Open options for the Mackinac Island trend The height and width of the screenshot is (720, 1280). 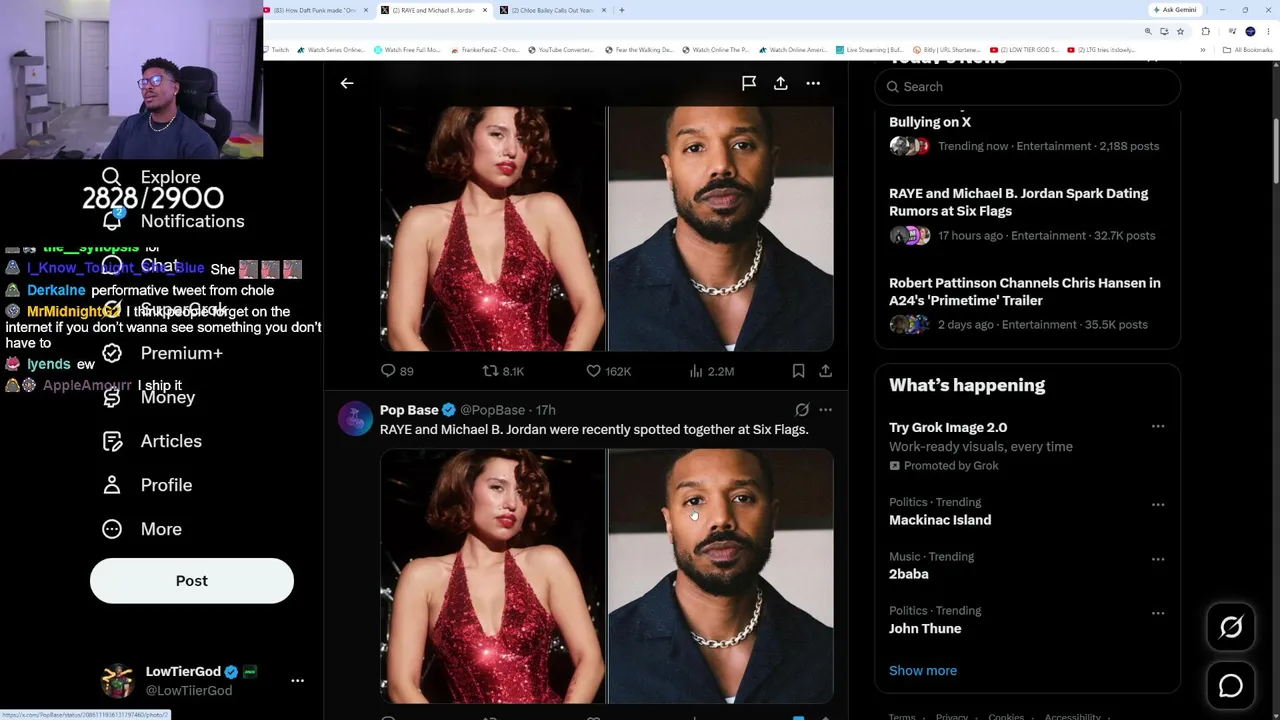click(1158, 505)
